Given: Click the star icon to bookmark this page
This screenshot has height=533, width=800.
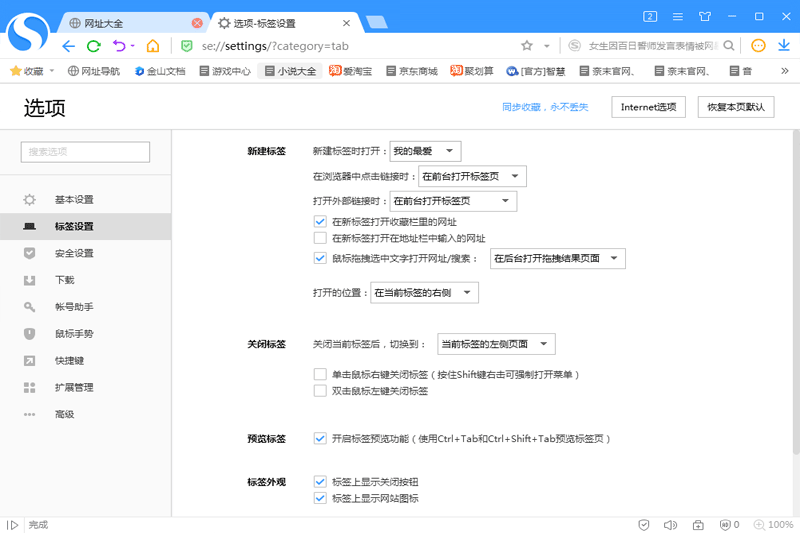Looking at the screenshot, I should (x=527, y=46).
